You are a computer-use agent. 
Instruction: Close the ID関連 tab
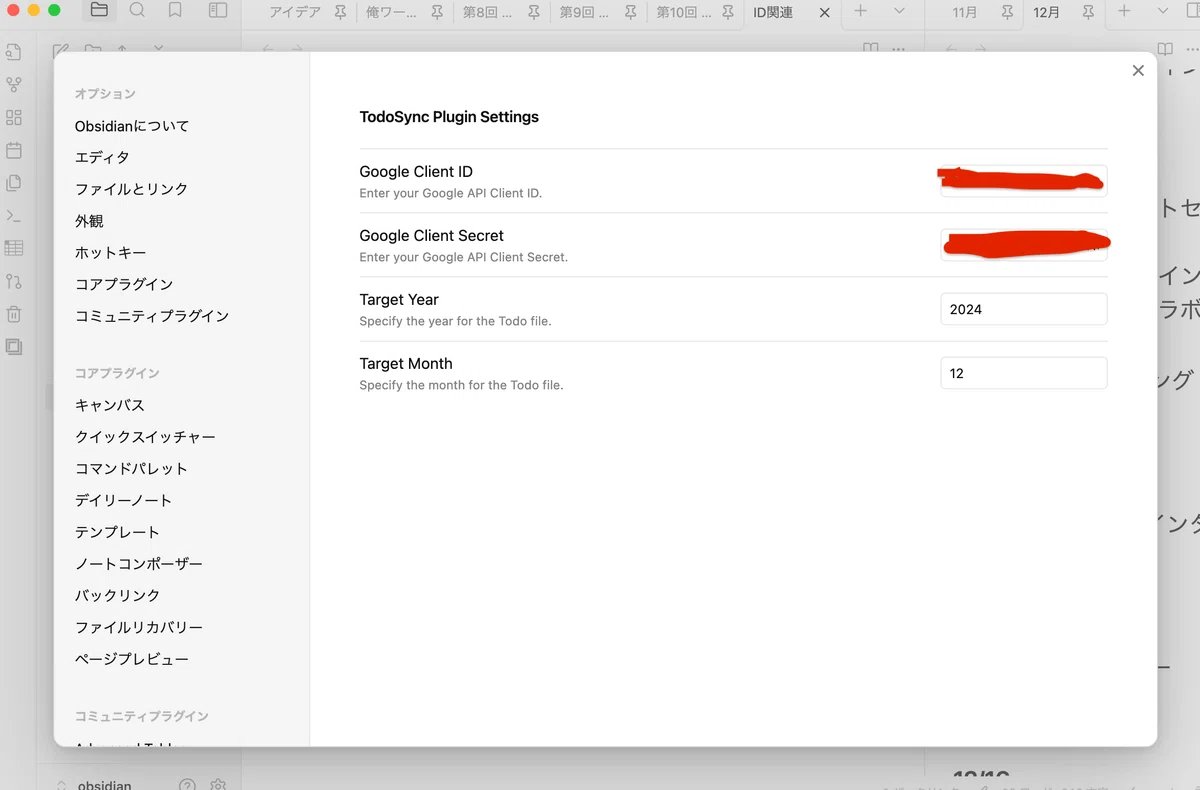coord(824,12)
